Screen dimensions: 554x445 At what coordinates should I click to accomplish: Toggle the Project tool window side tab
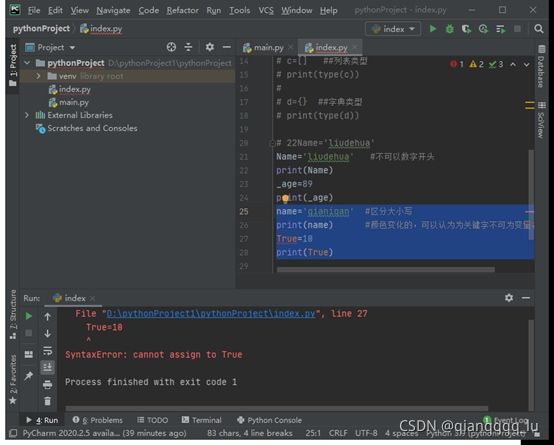(13, 65)
